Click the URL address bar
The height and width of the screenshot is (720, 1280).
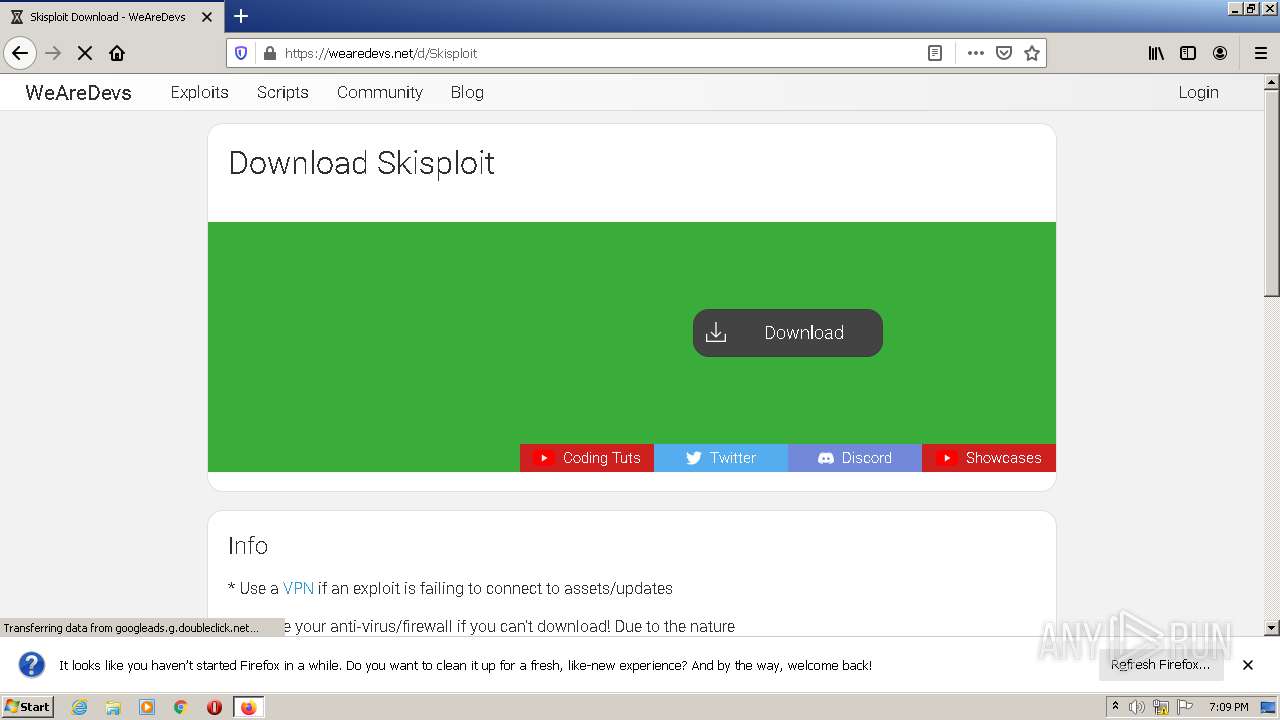[600, 53]
